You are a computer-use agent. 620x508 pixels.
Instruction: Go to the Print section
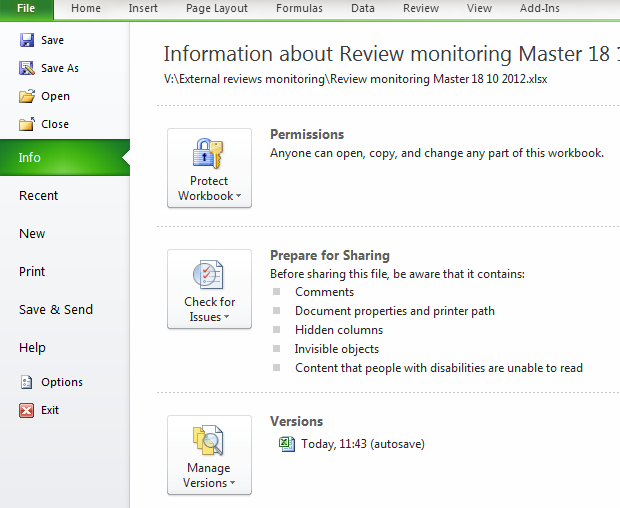32,272
